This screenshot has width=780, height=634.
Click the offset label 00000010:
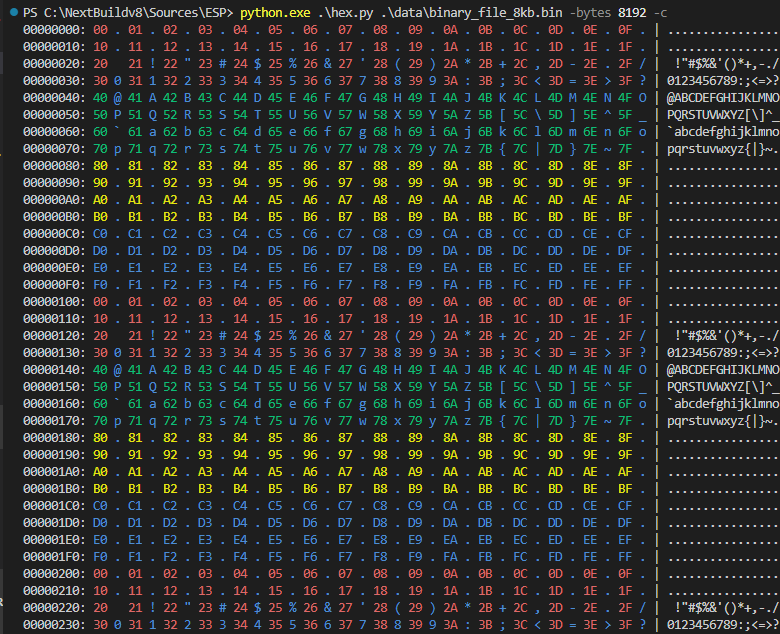tap(54, 47)
